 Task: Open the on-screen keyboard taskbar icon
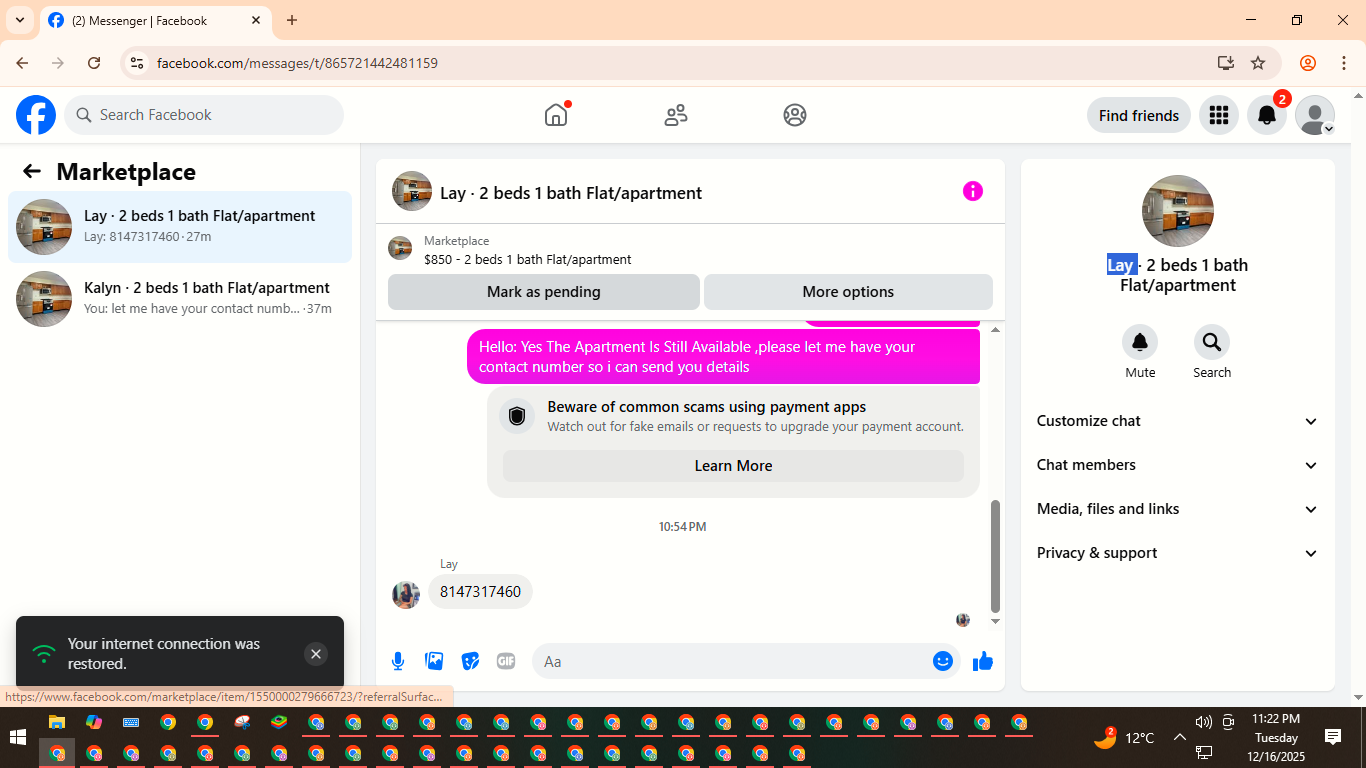pos(131,723)
